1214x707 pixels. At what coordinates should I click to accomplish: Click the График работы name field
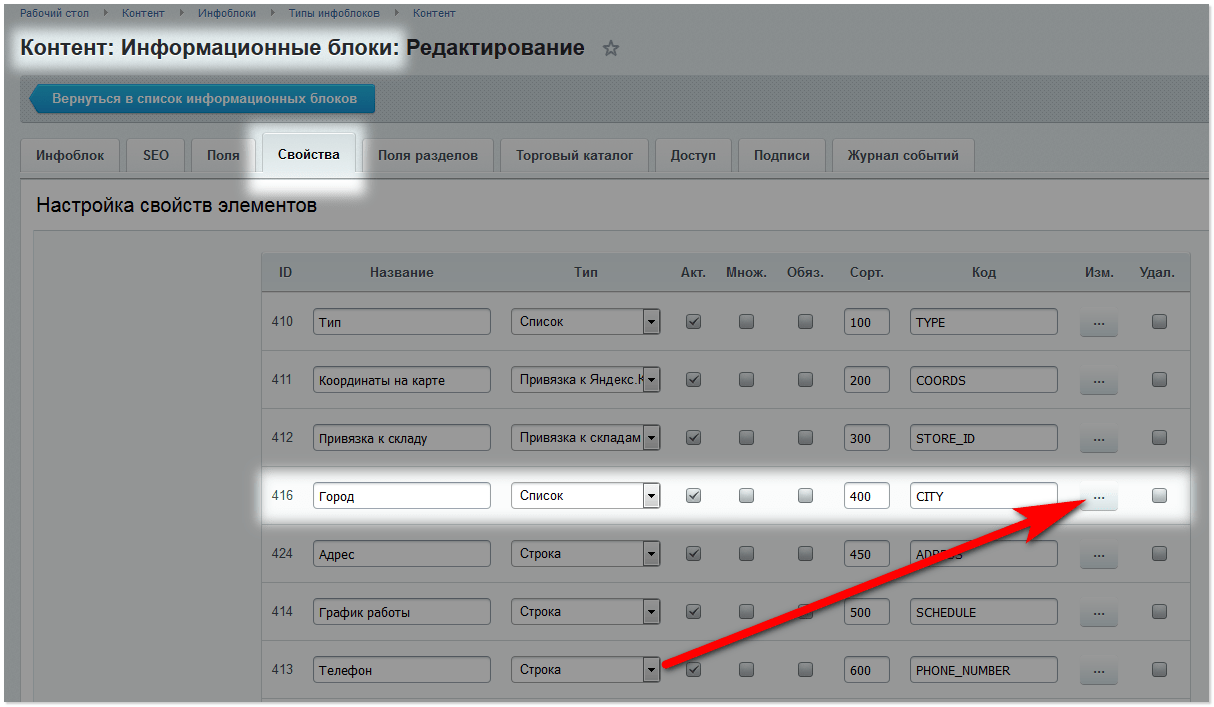coord(402,612)
